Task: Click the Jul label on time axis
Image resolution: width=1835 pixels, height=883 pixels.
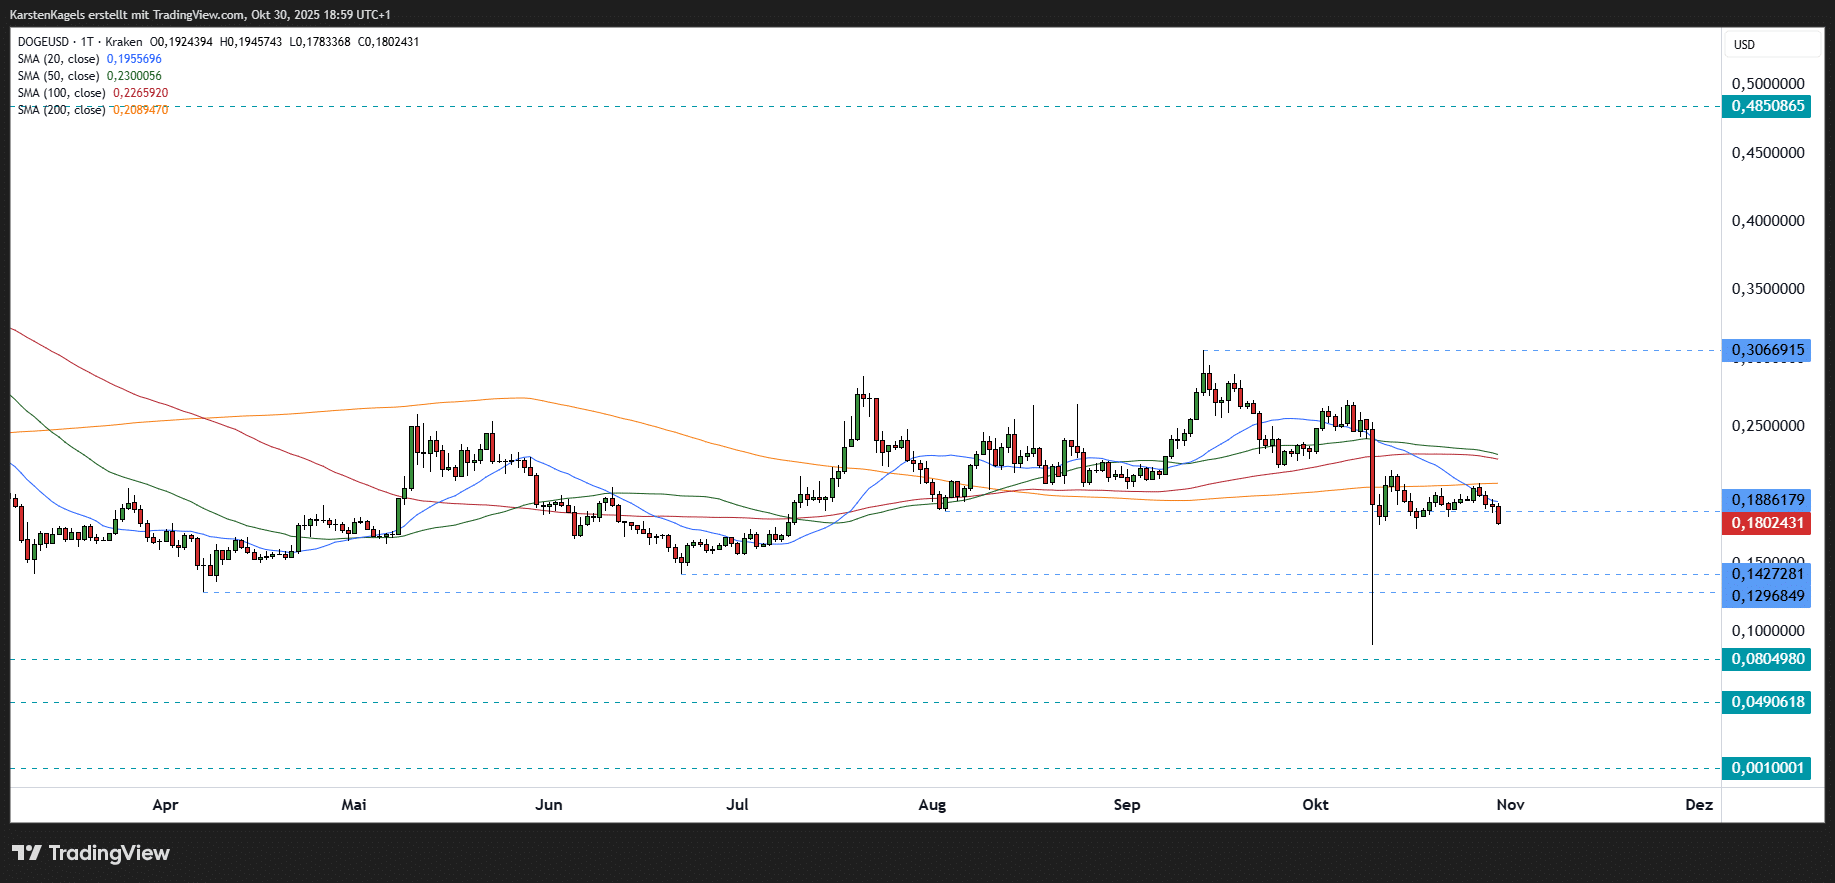Action: [x=737, y=805]
